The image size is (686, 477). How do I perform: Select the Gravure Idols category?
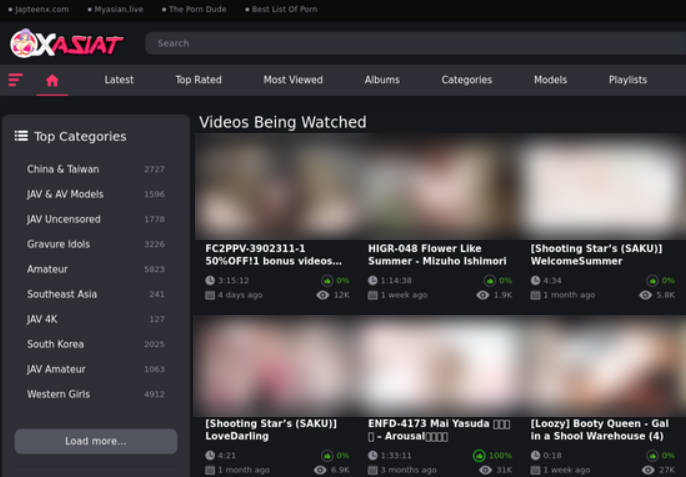coord(58,244)
